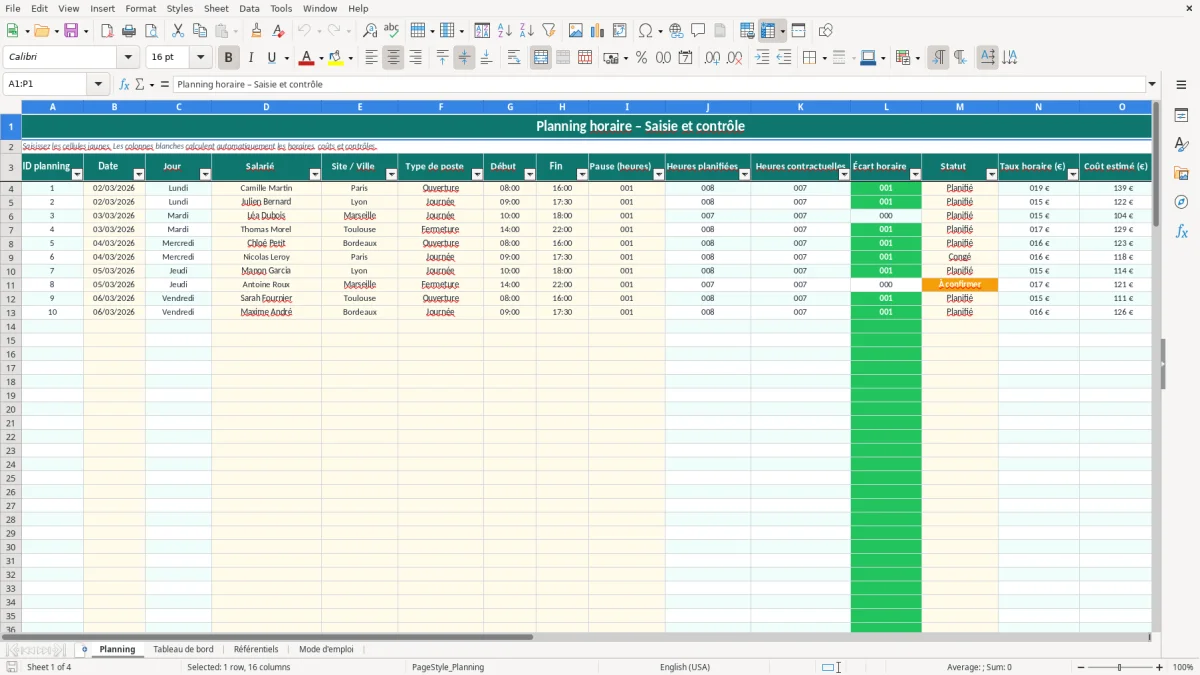The image size is (1200, 675).
Task: Open filter dropdown on Salarié column
Action: (x=315, y=174)
